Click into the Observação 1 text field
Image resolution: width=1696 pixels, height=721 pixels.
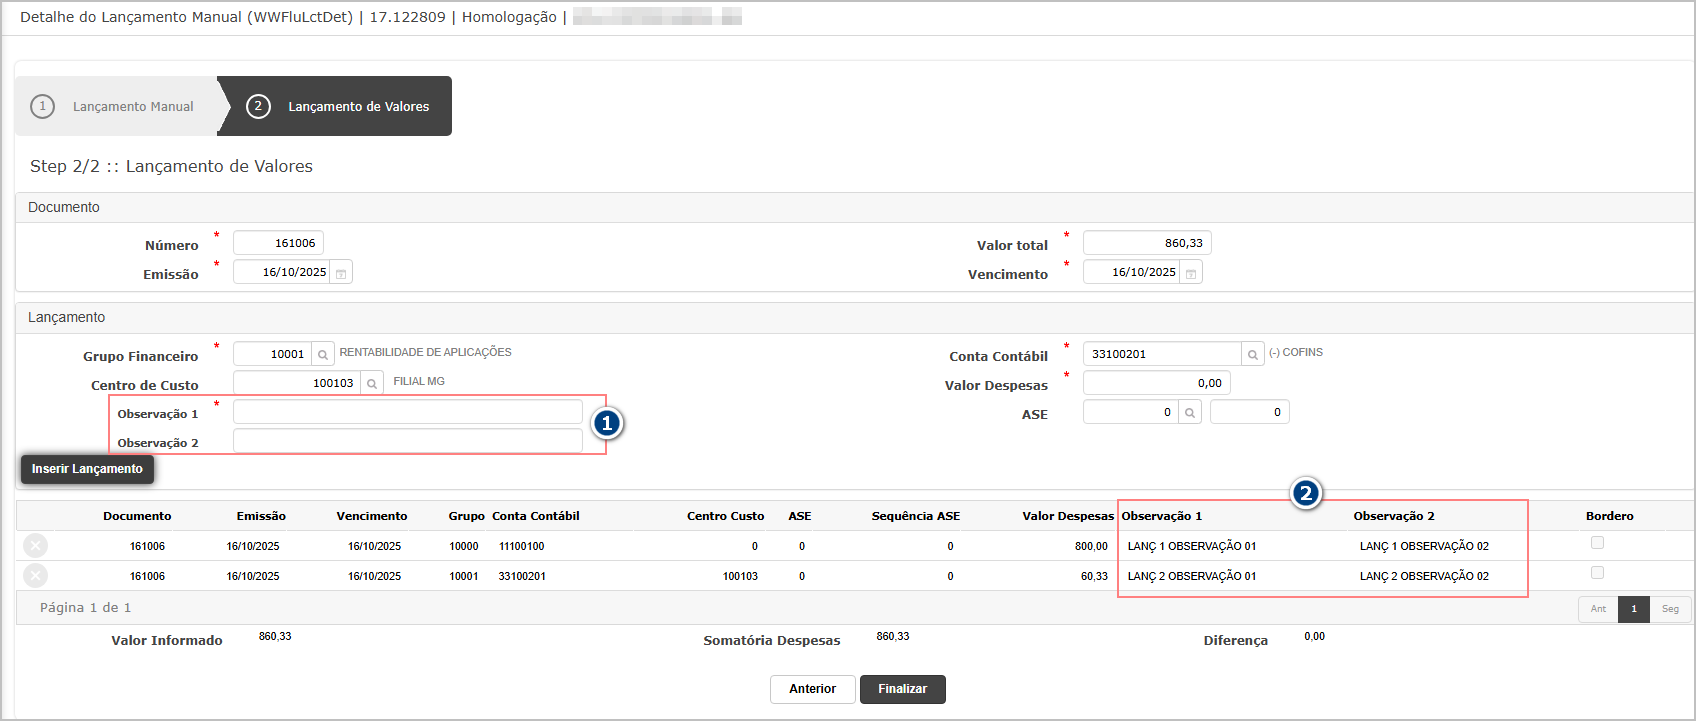click(407, 413)
